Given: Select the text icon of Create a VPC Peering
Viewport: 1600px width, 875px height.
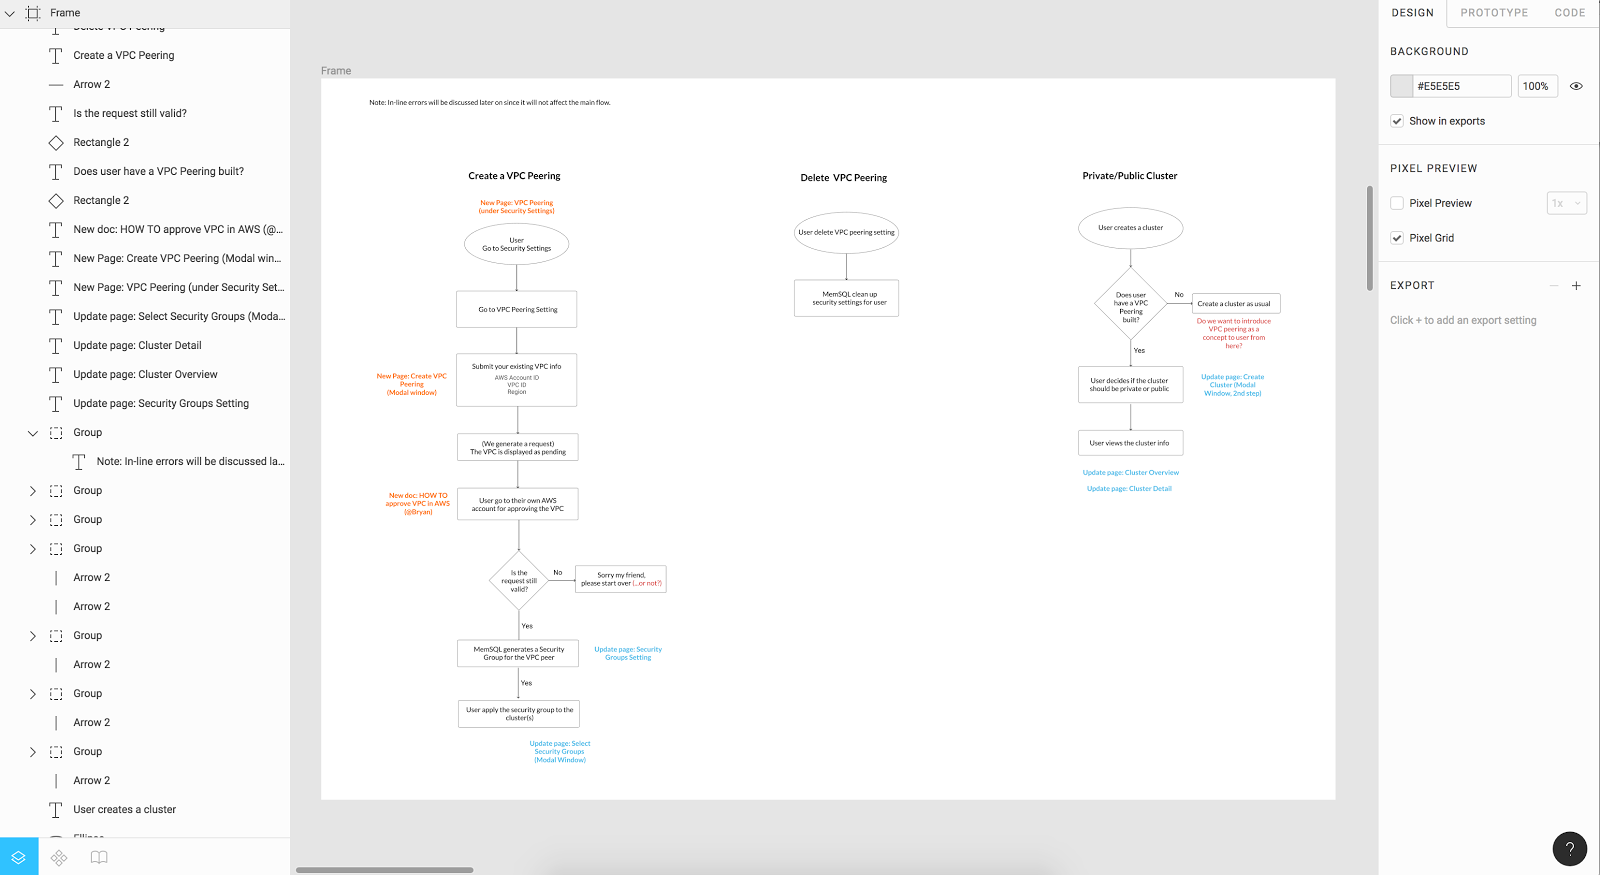Looking at the screenshot, I should point(56,56).
